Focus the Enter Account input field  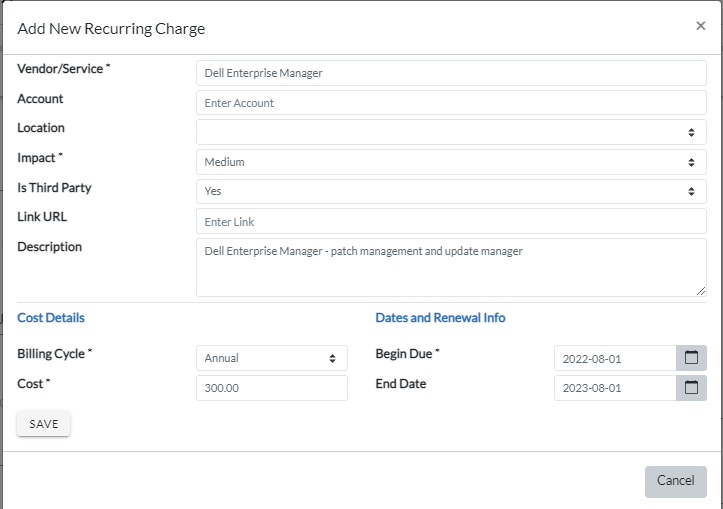(451, 103)
